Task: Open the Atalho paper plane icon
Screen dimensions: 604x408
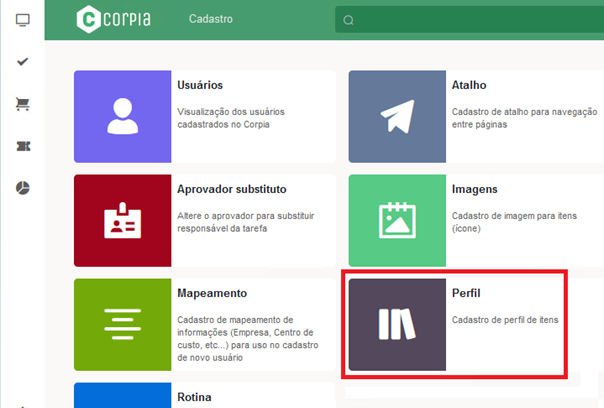Action: pos(397,117)
